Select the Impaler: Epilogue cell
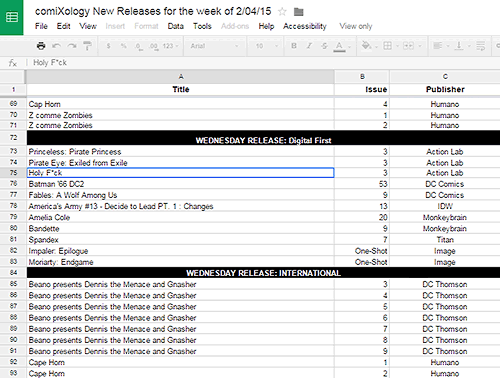The image size is (500, 378). point(180,251)
